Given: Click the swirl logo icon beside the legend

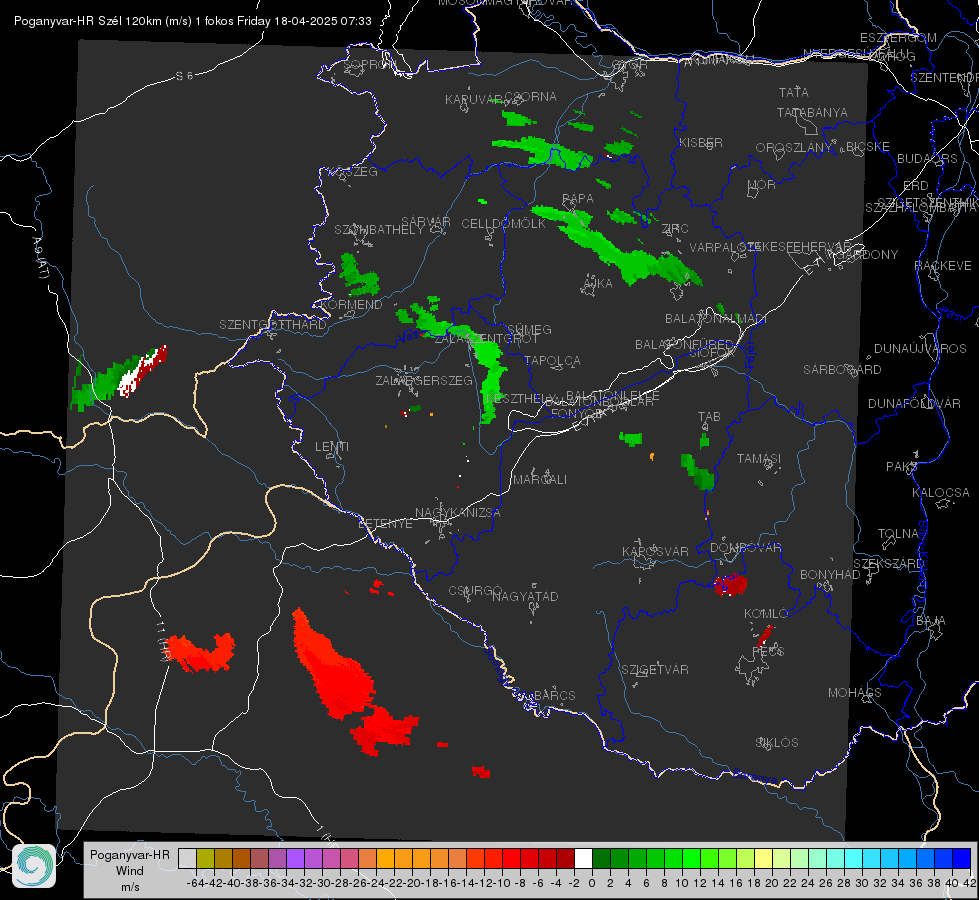Looking at the screenshot, I should click(34, 866).
